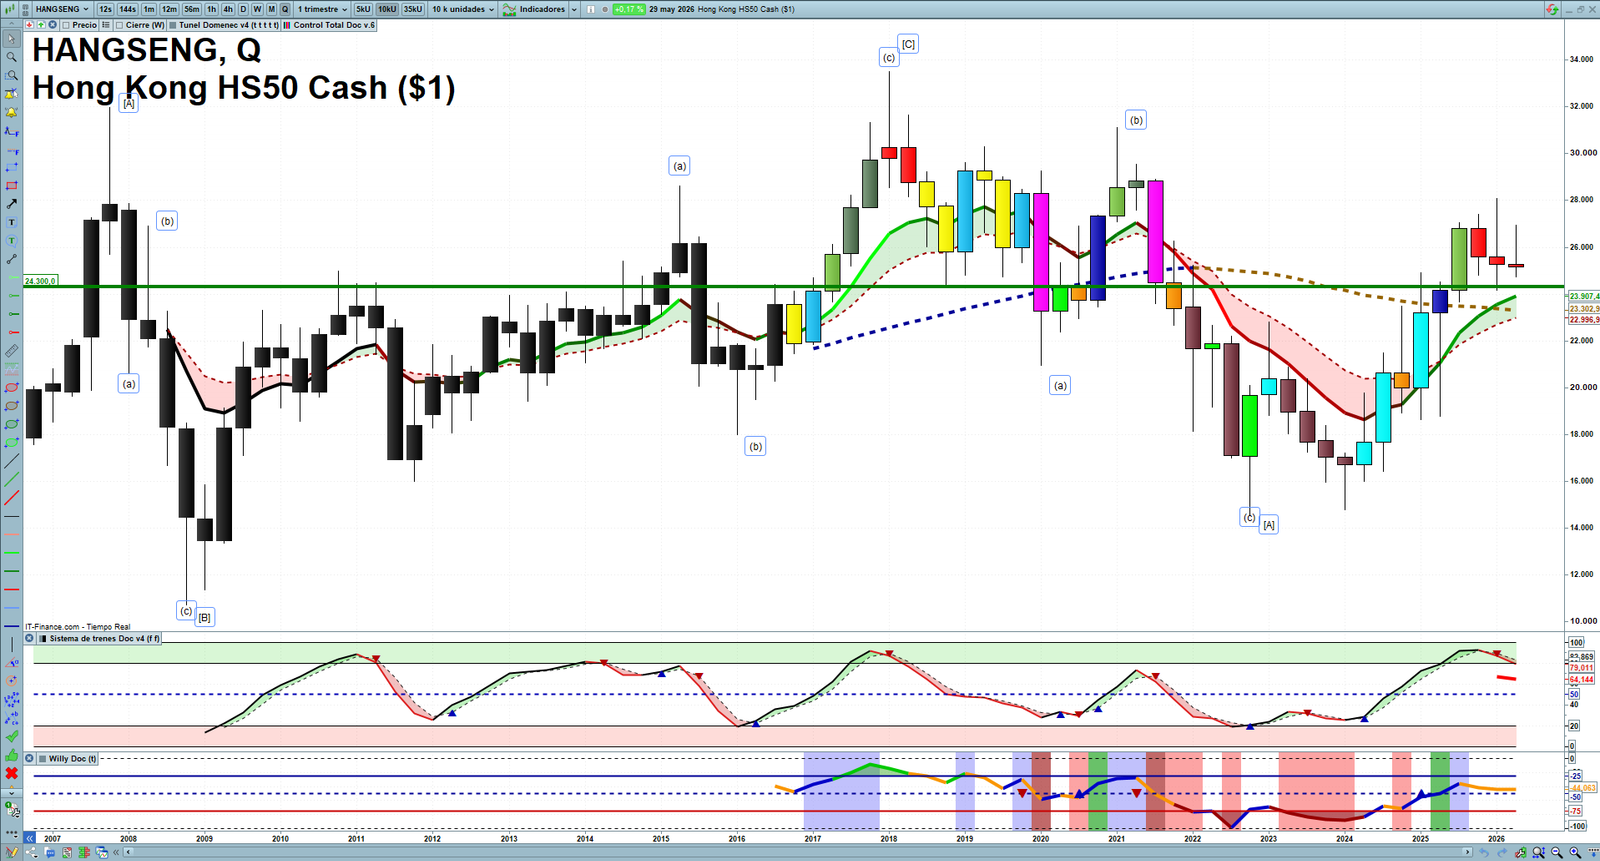The height and width of the screenshot is (861, 1600).
Task: Pick the alert bell with cursor tool
Action: (11, 94)
